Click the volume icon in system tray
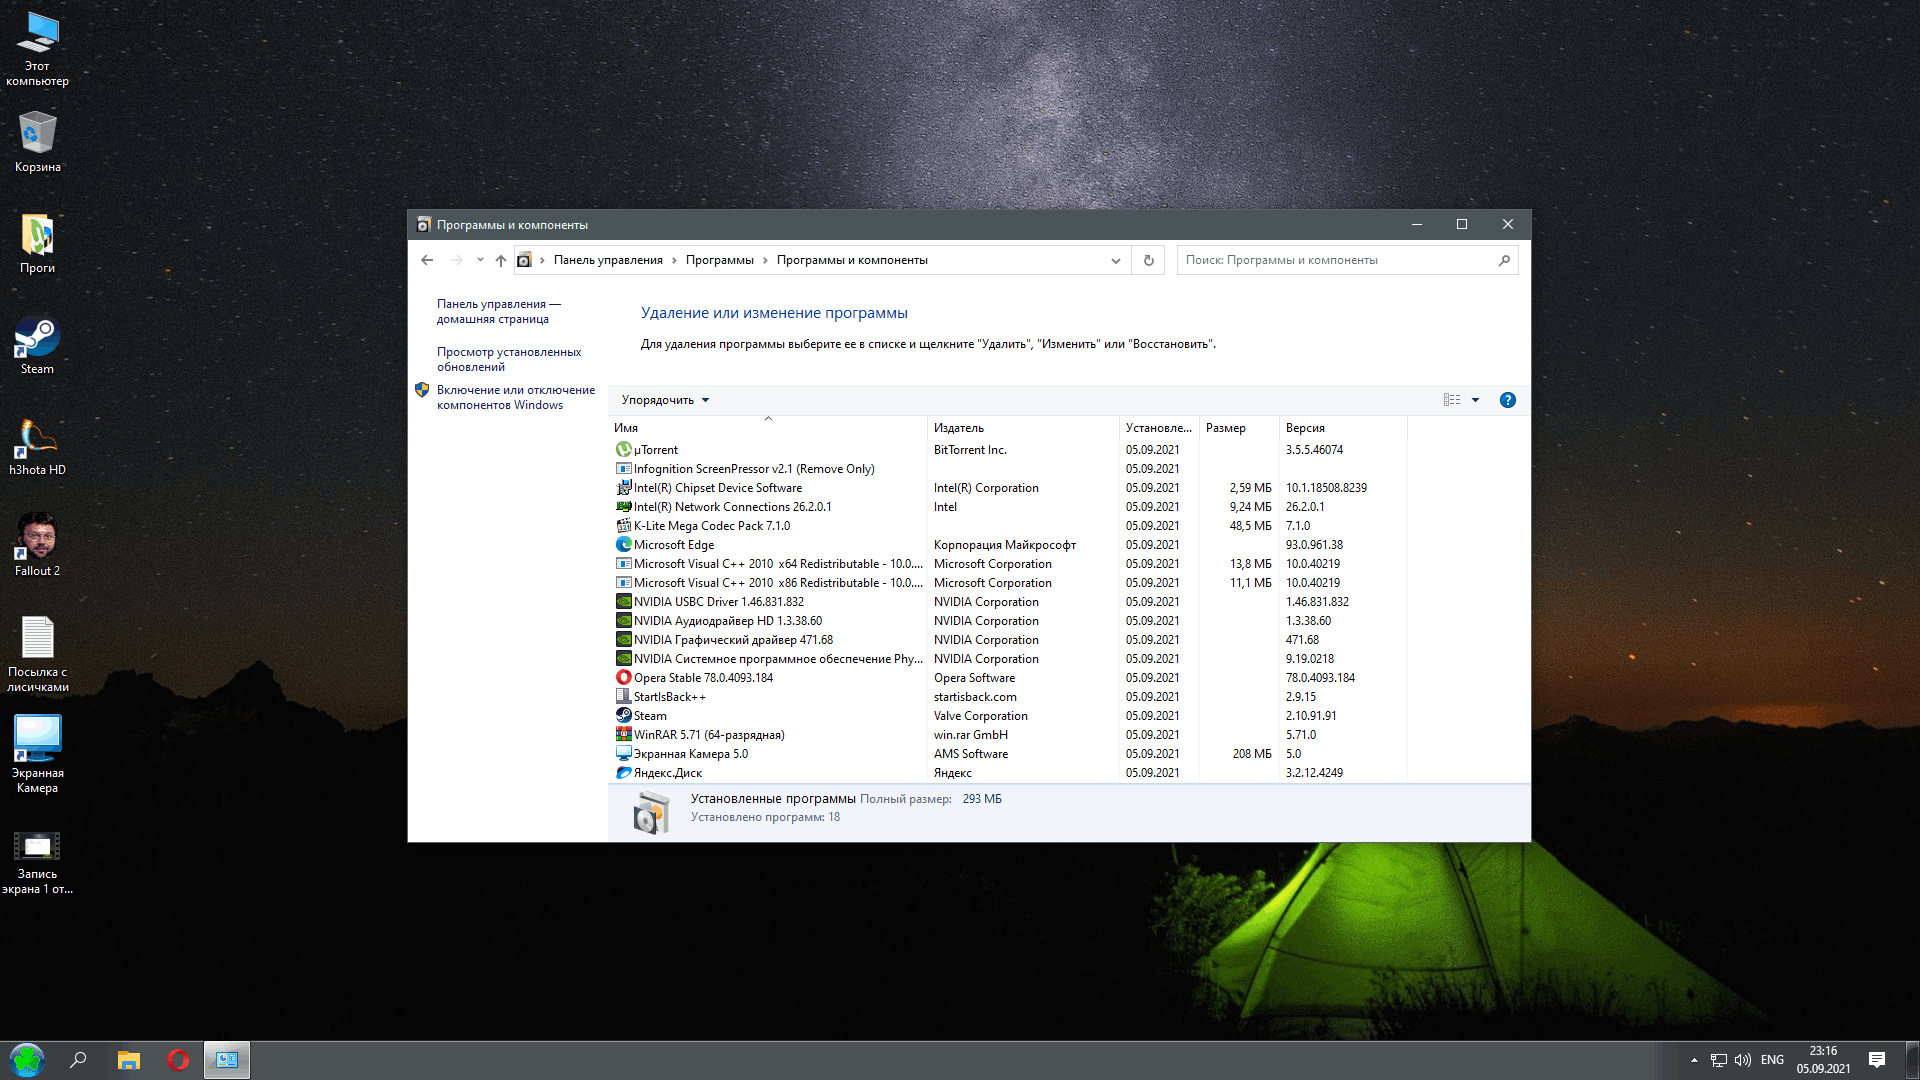Image resolution: width=1920 pixels, height=1080 pixels. 1743,1060
